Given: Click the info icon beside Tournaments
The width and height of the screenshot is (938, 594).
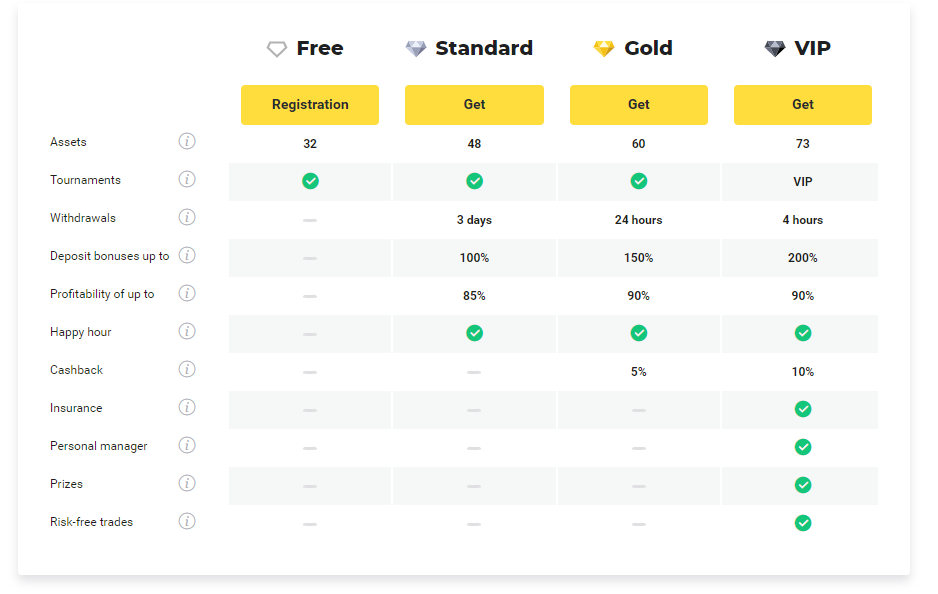Looking at the screenshot, I should [187, 179].
